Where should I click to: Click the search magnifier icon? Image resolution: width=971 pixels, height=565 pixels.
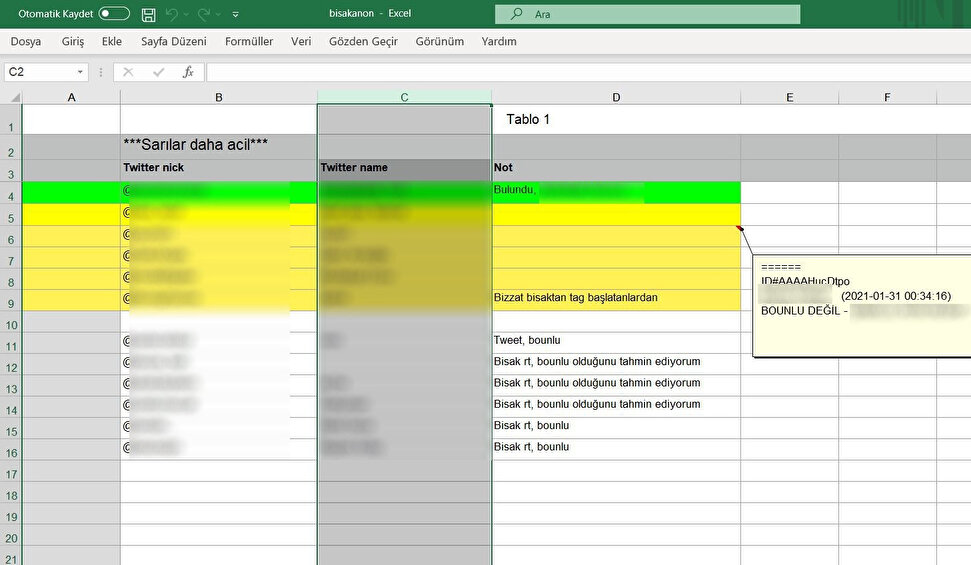[x=516, y=15]
